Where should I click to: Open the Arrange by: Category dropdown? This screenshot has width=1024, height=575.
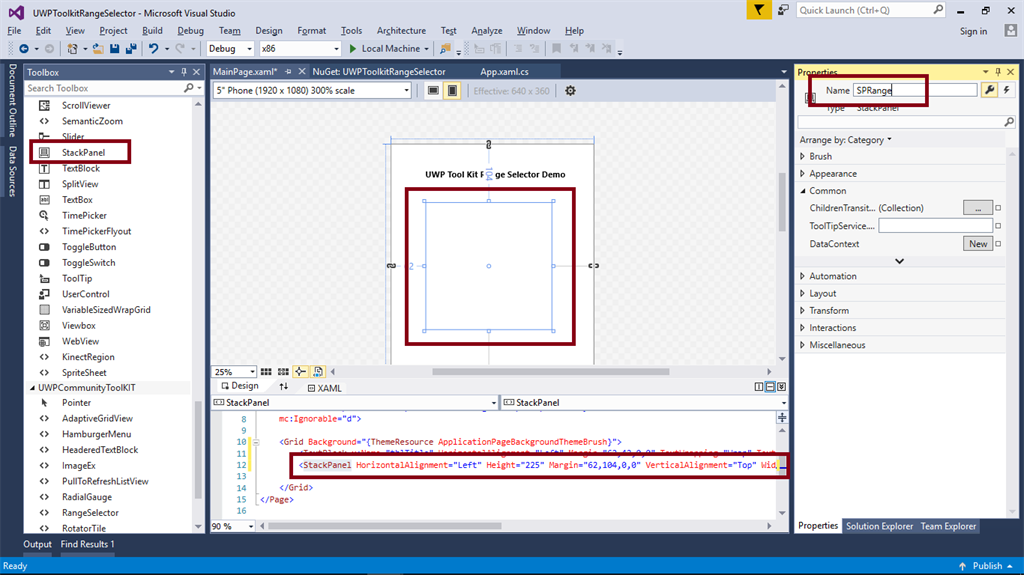tap(845, 140)
